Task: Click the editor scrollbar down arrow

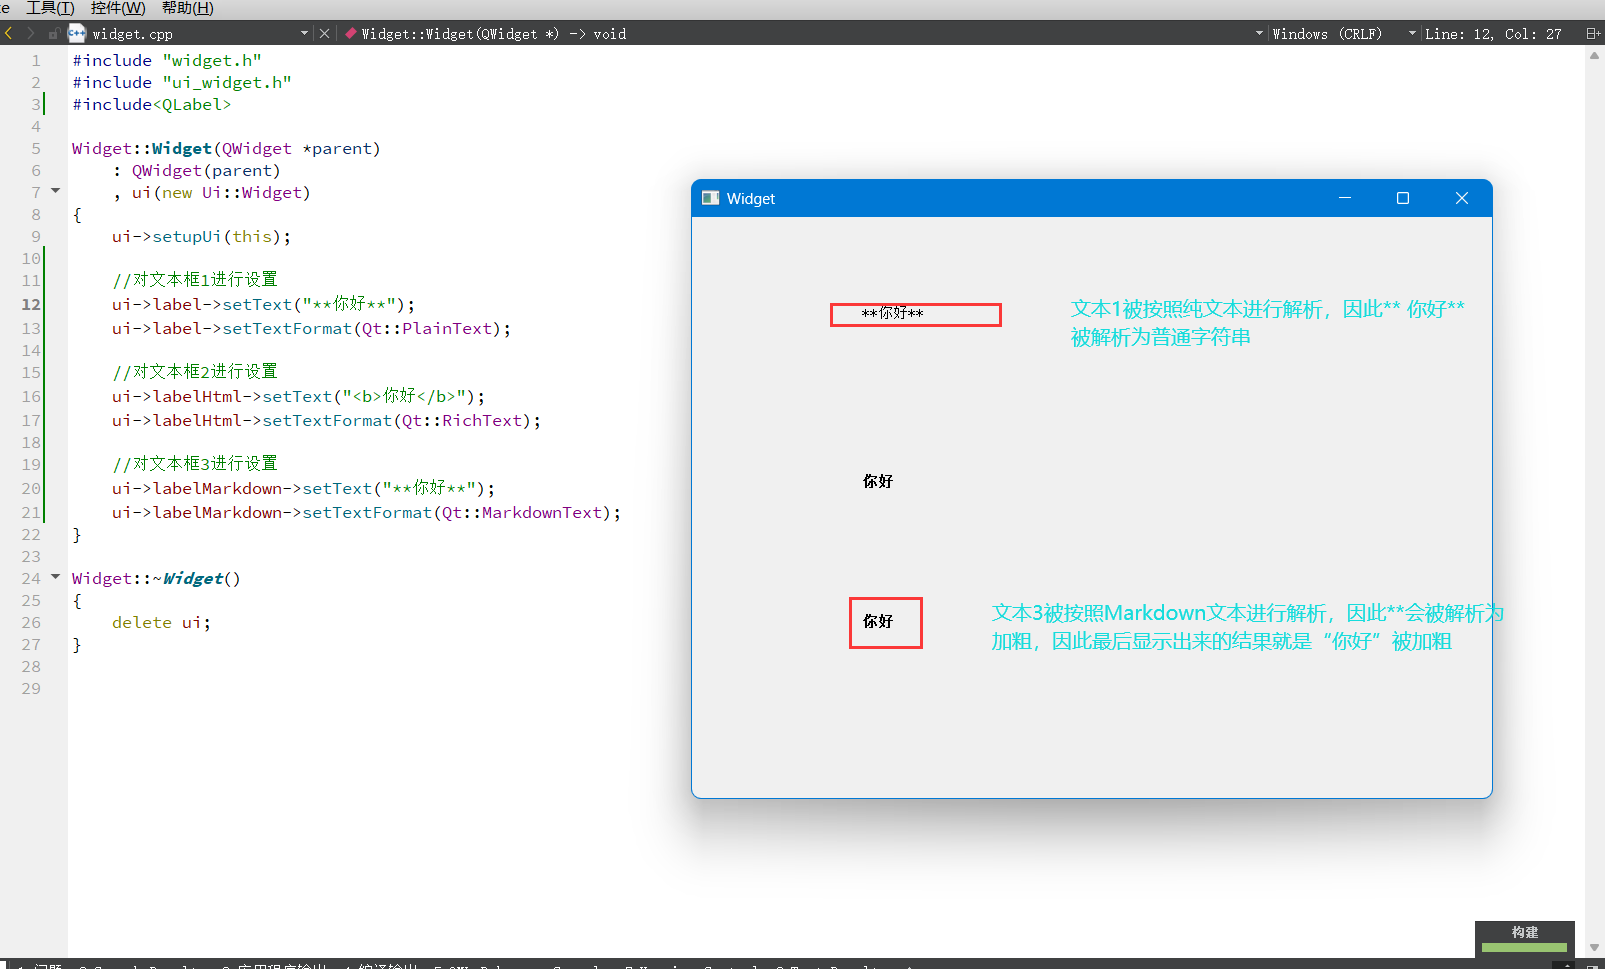Action: pos(1594,947)
